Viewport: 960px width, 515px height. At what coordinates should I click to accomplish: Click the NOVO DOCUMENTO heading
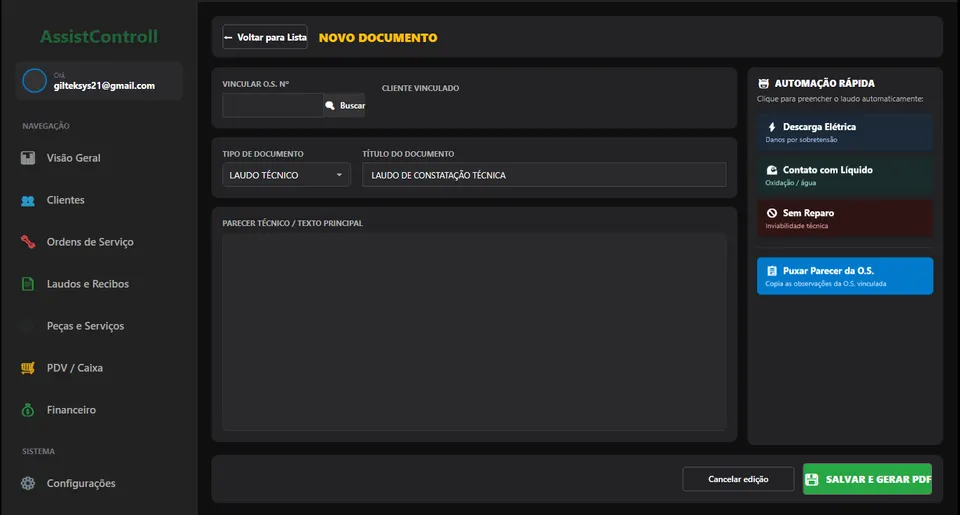[378, 37]
